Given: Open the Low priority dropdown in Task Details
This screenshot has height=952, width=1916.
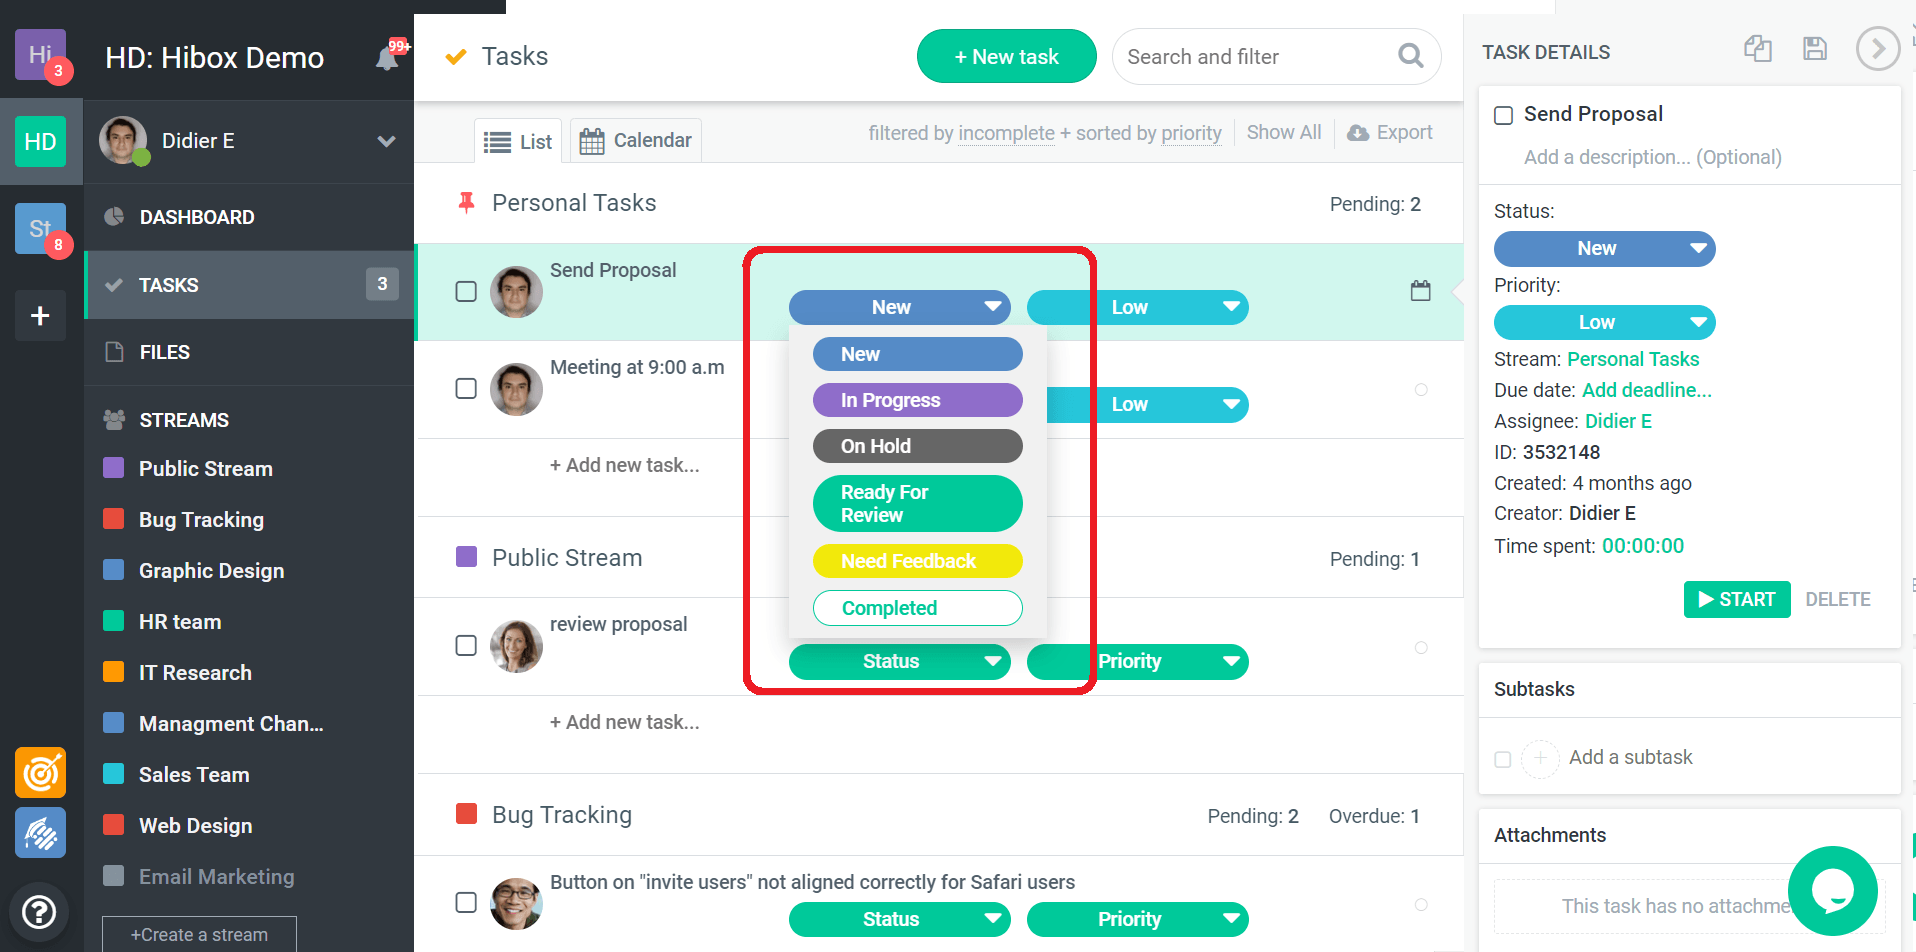Looking at the screenshot, I should pos(1603,322).
